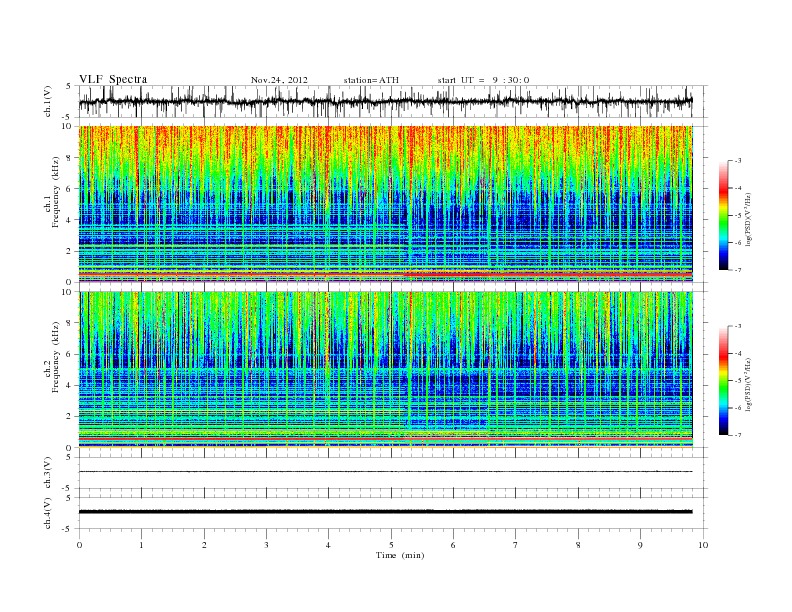Click the ch.1 voltage waveform trace
This screenshot has height=612, width=792.
[x=385, y=101]
